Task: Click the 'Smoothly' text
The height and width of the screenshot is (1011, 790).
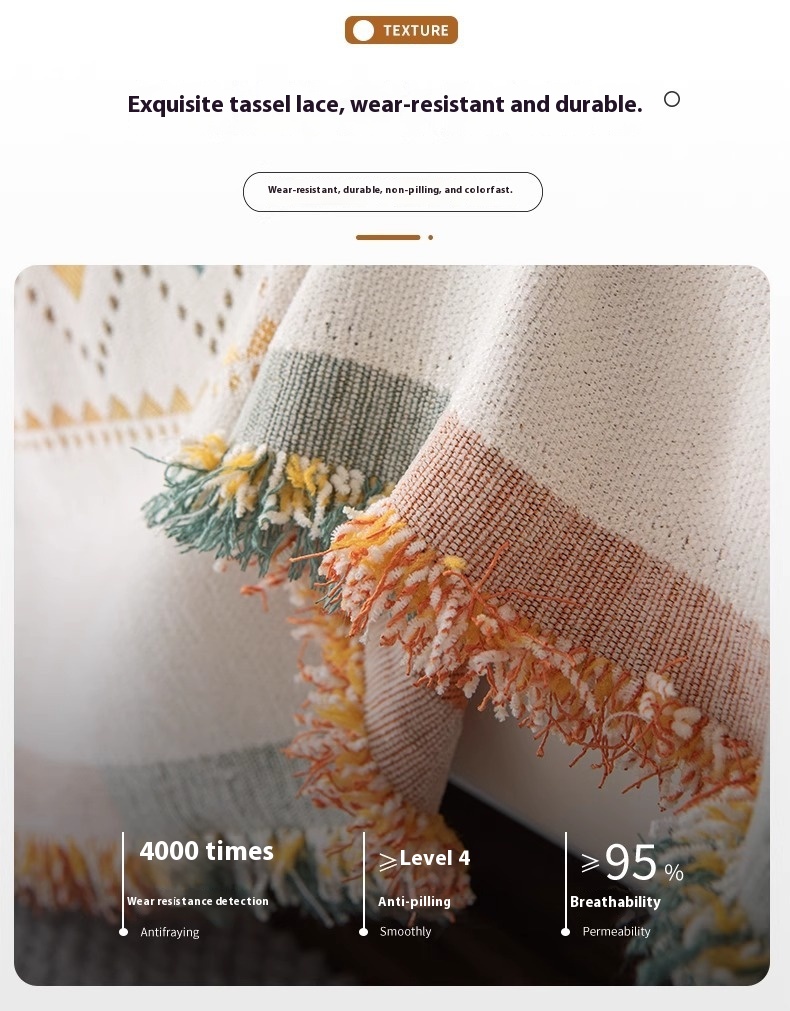Action: tap(405, 932)
